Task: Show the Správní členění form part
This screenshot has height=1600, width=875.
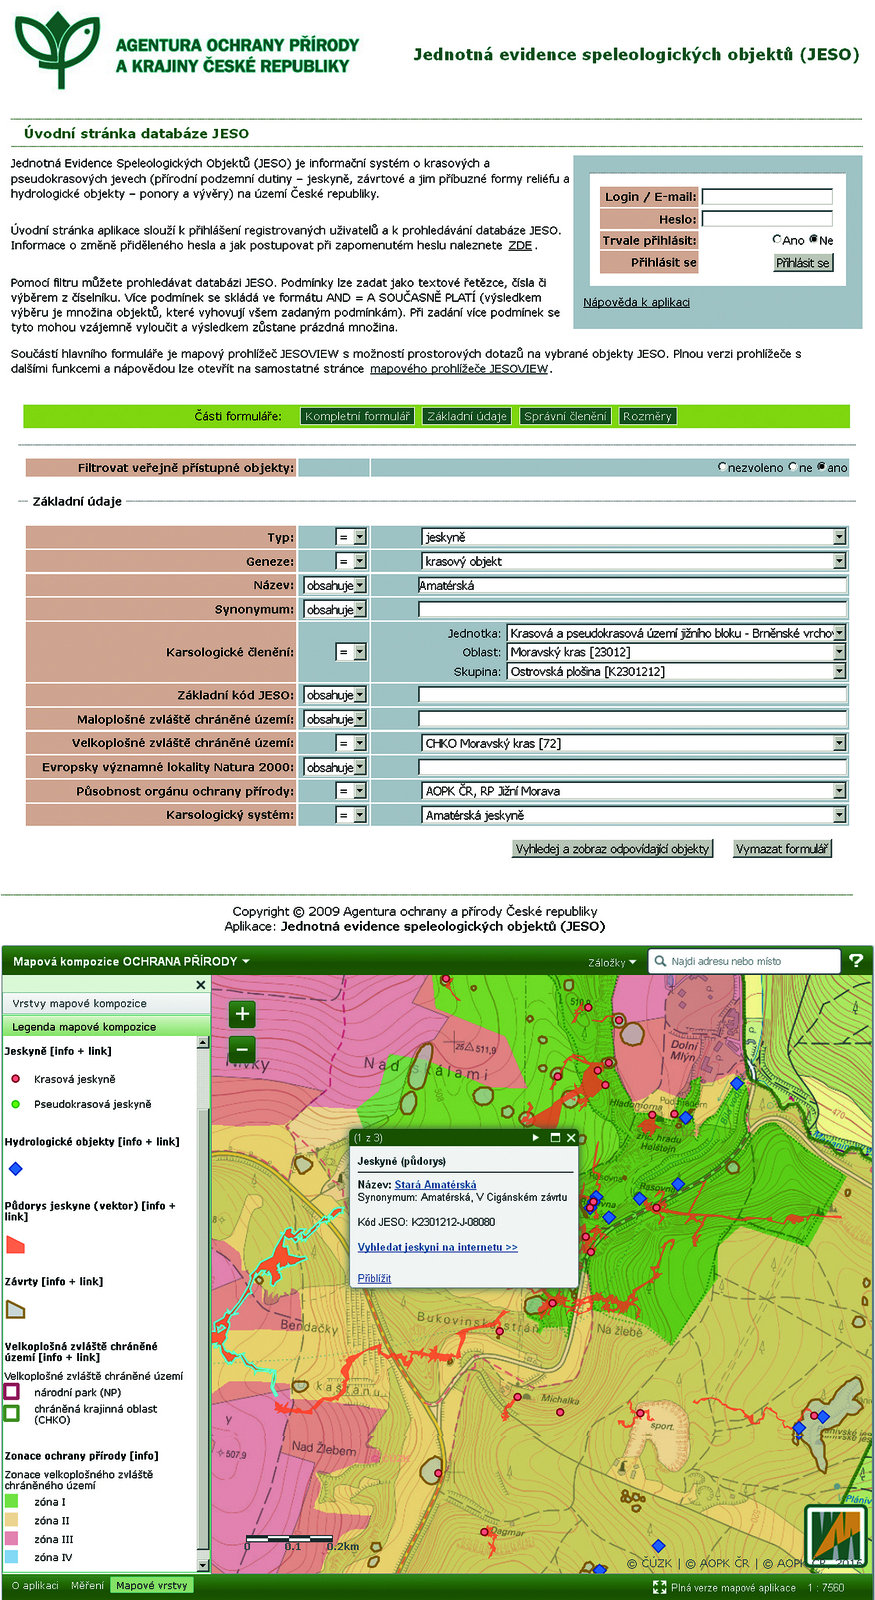Action: [565, 416]
